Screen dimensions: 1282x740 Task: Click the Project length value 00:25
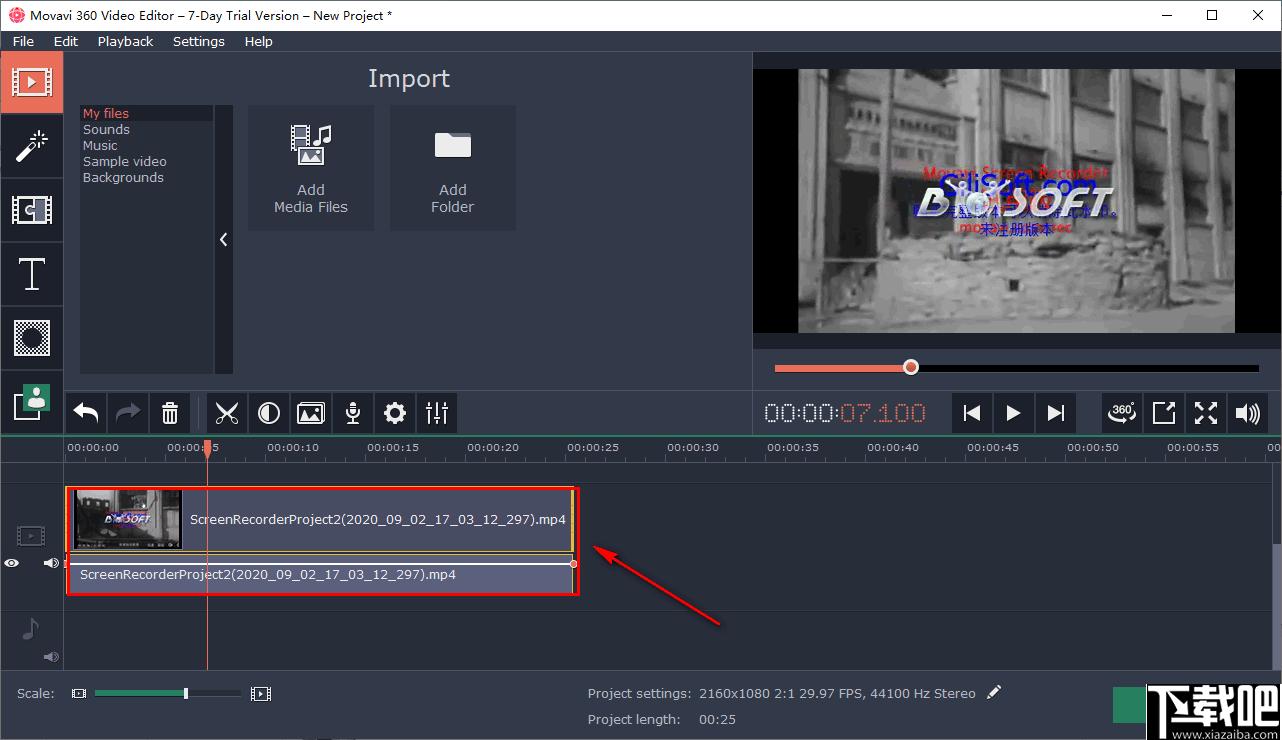click(717, 719)
